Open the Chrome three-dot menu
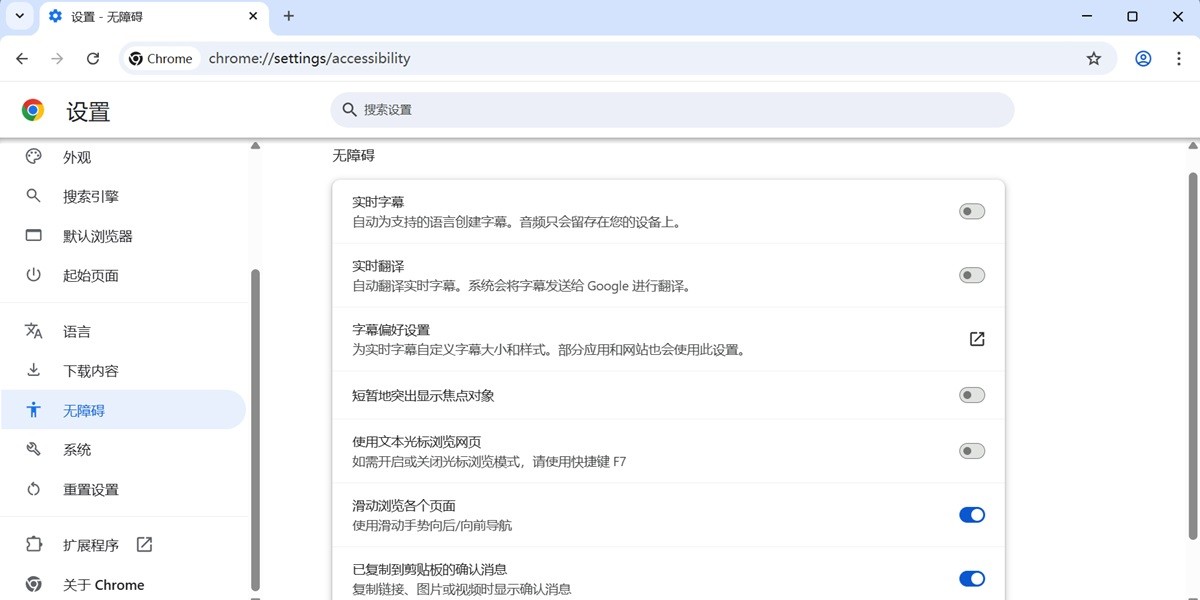This screenshot has width=1200, height=600. [x=1181, y=58]
